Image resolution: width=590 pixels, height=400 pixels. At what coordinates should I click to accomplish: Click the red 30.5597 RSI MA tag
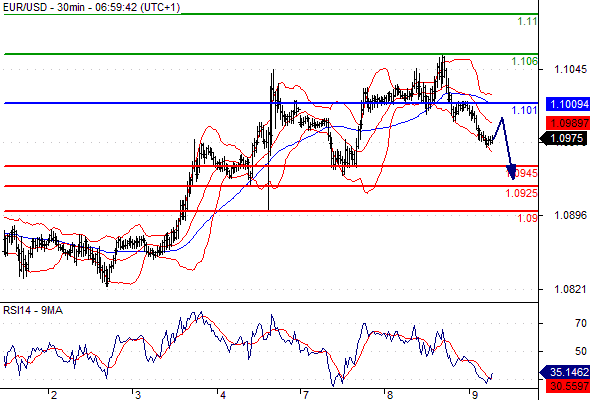tap(568, 386)
